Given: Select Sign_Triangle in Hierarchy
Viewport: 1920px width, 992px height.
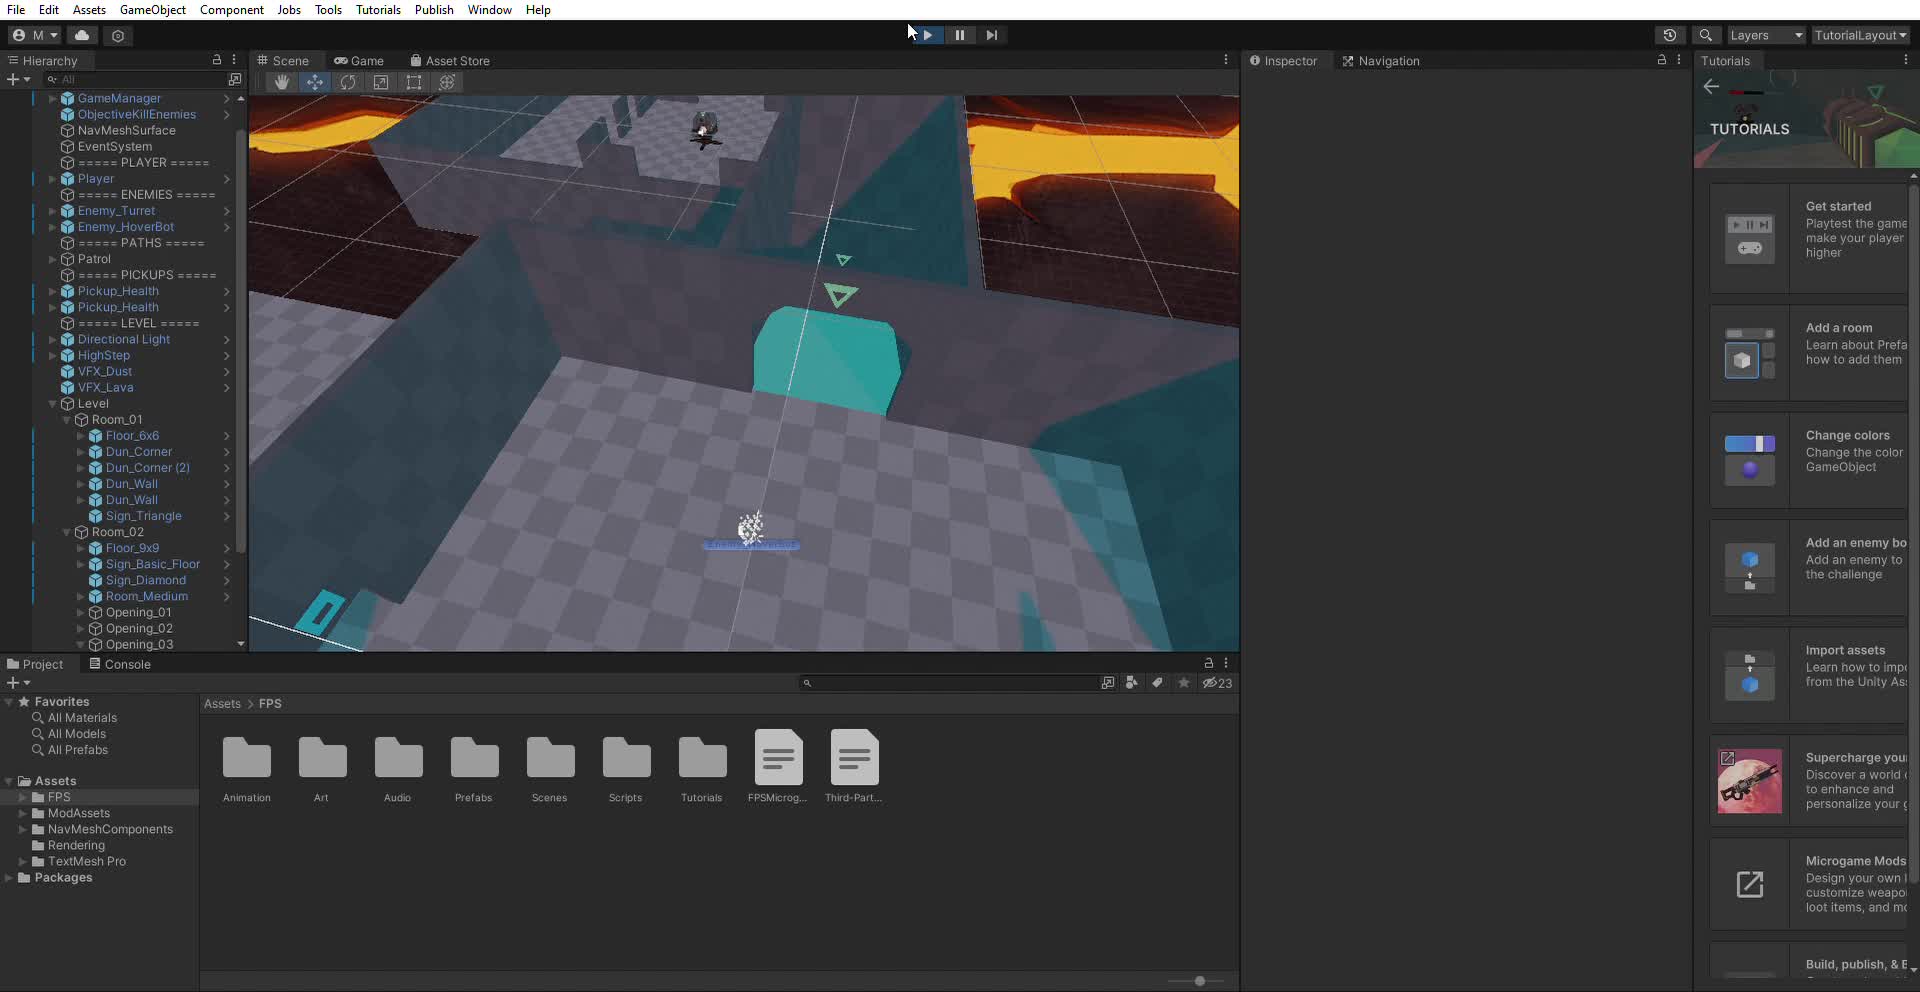Looking at the screenshot, I should click(x=144, y=516).
